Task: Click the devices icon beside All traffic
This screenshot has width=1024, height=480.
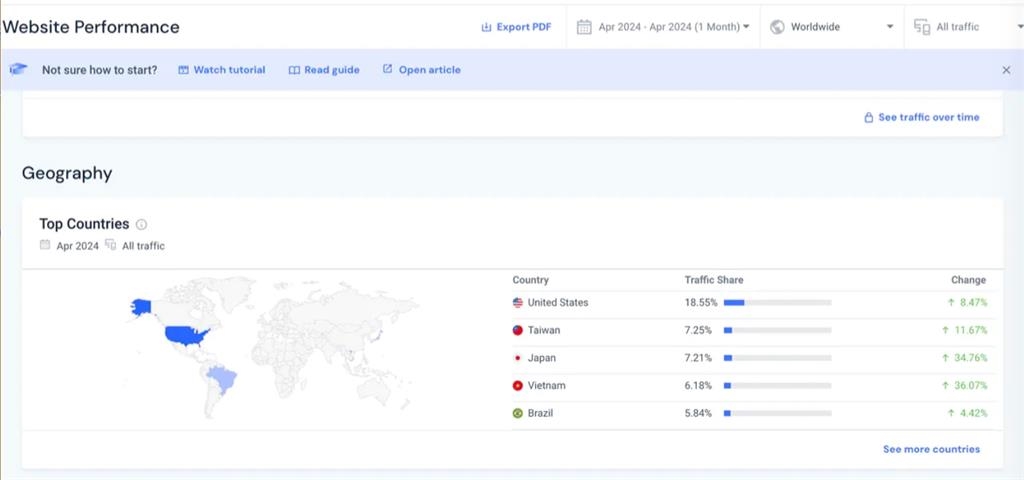Action: point(922,27)
